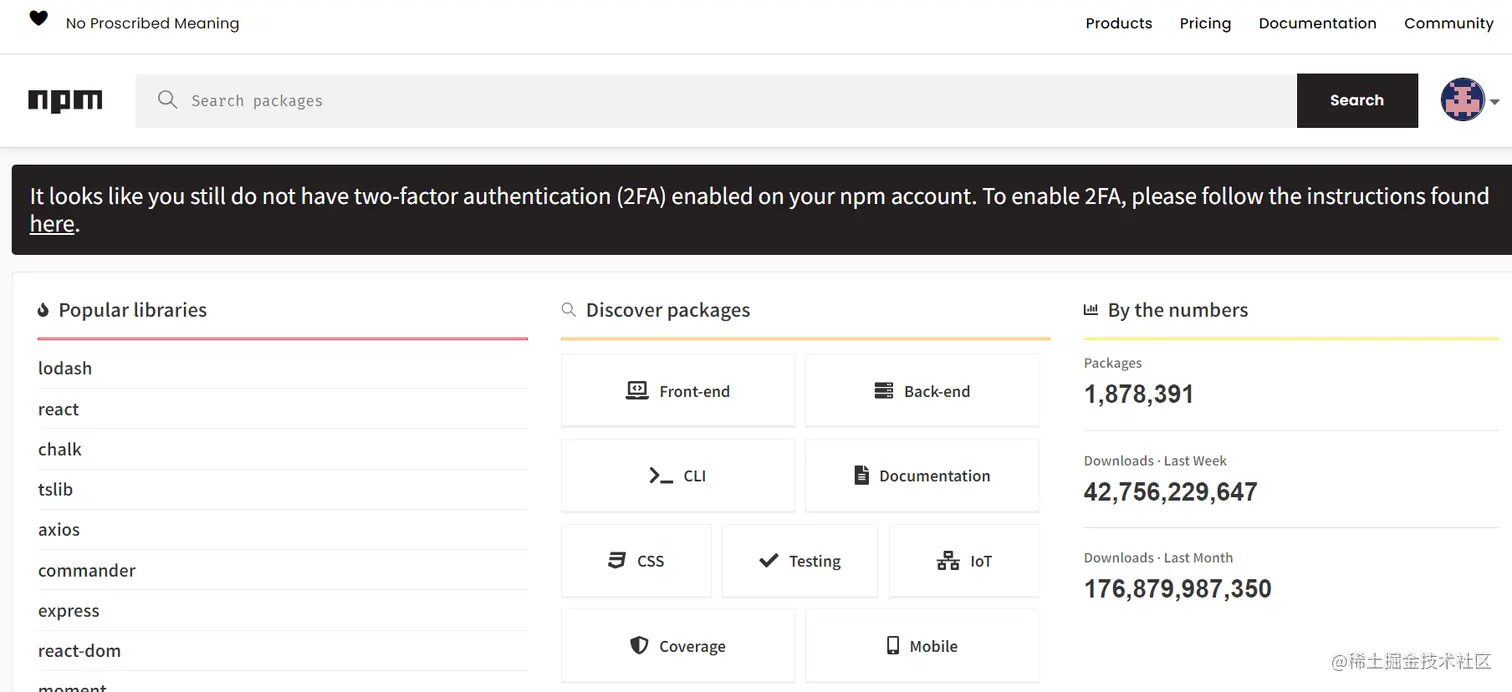Screen dimensions: 1512x692
Task: Go to Documentation in top nav
Action: [1317, 23]
